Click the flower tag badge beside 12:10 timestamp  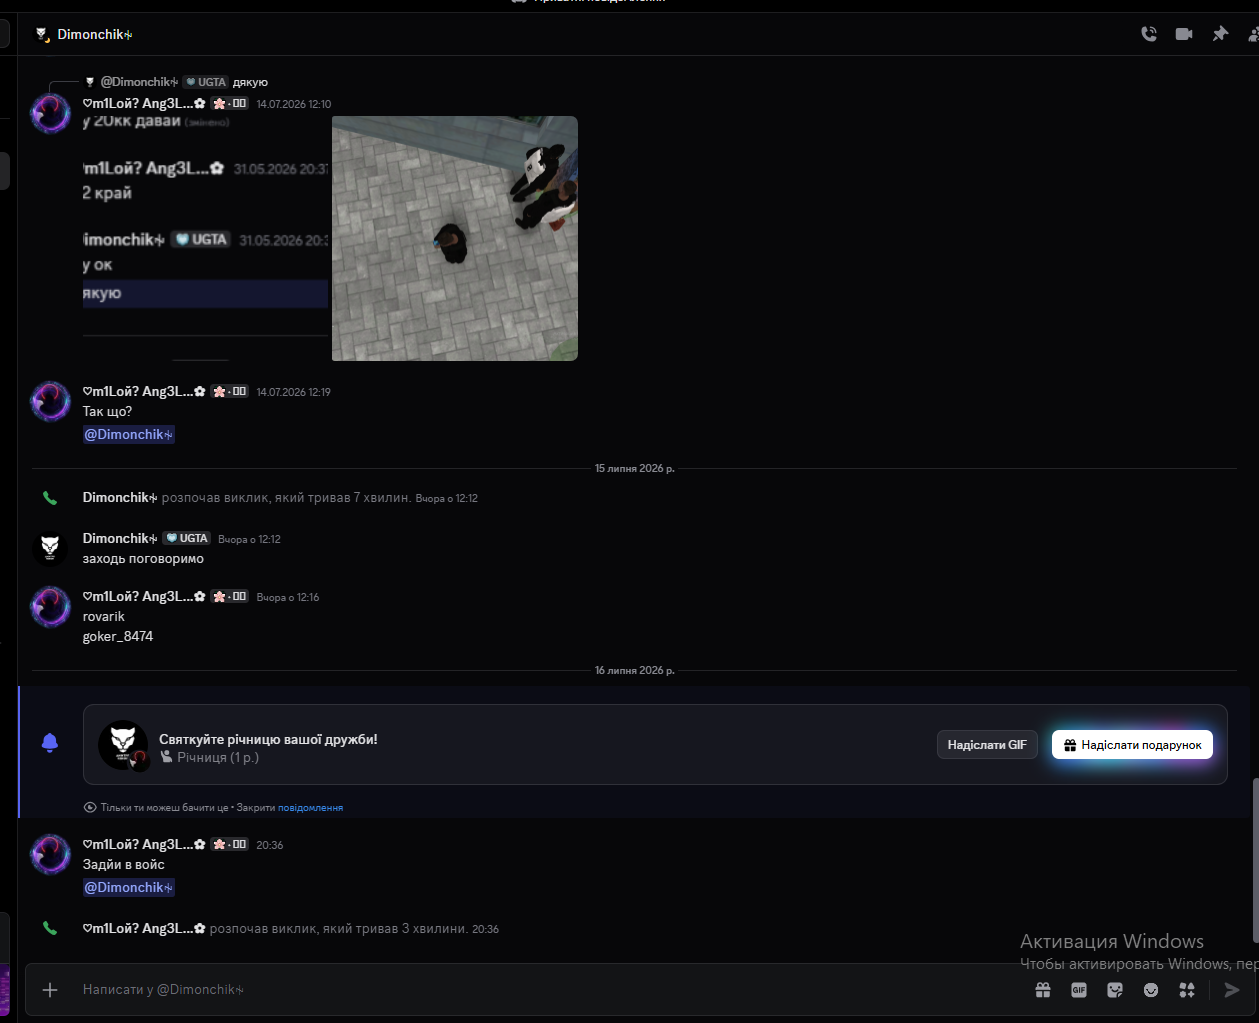pos(230,103)
